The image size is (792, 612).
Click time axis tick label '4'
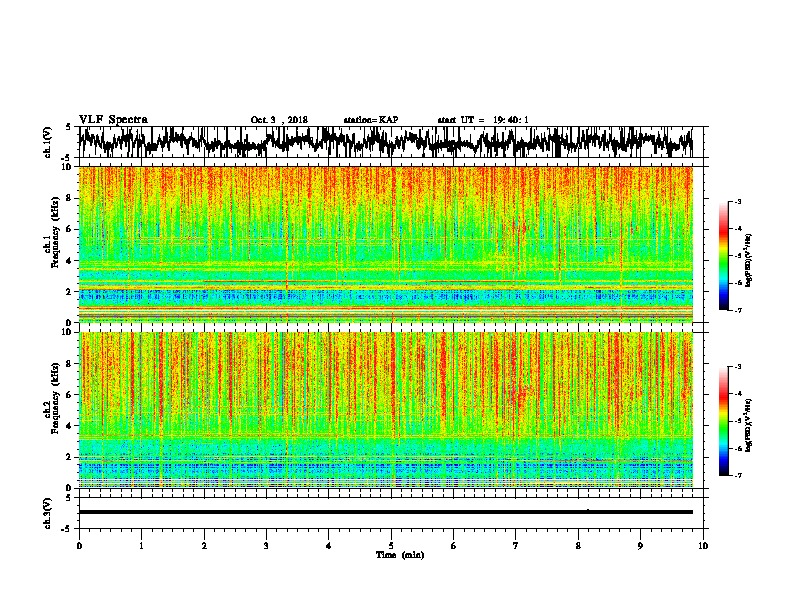pos(329,546)
